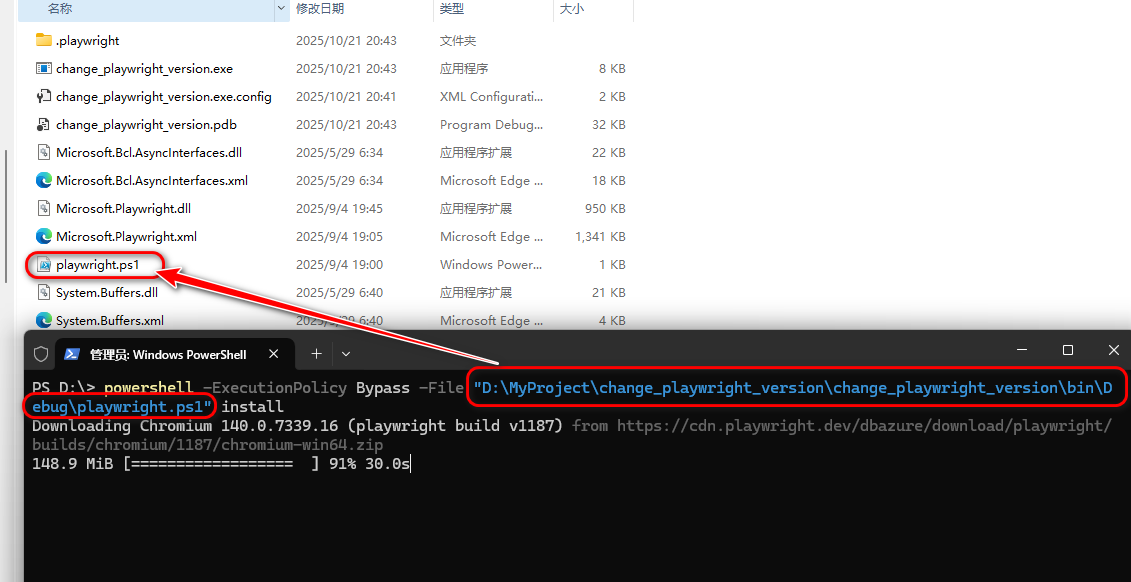Click the Edge icon of Microsoft.Bcl.AsyncInterfaces.xml
This screenshot has width=1131, height=582.
point(44,180)
